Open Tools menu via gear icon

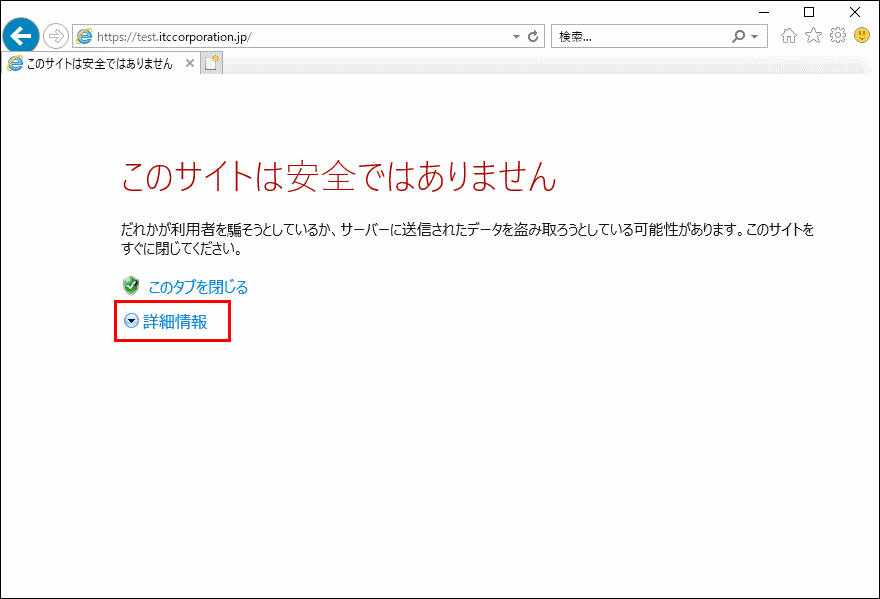click(x=837, y=35)
